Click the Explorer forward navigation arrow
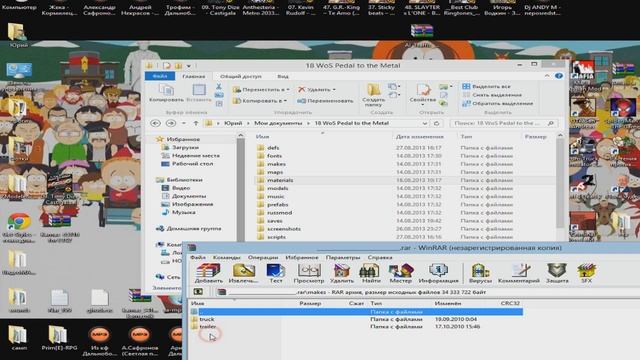 point(171,123)
